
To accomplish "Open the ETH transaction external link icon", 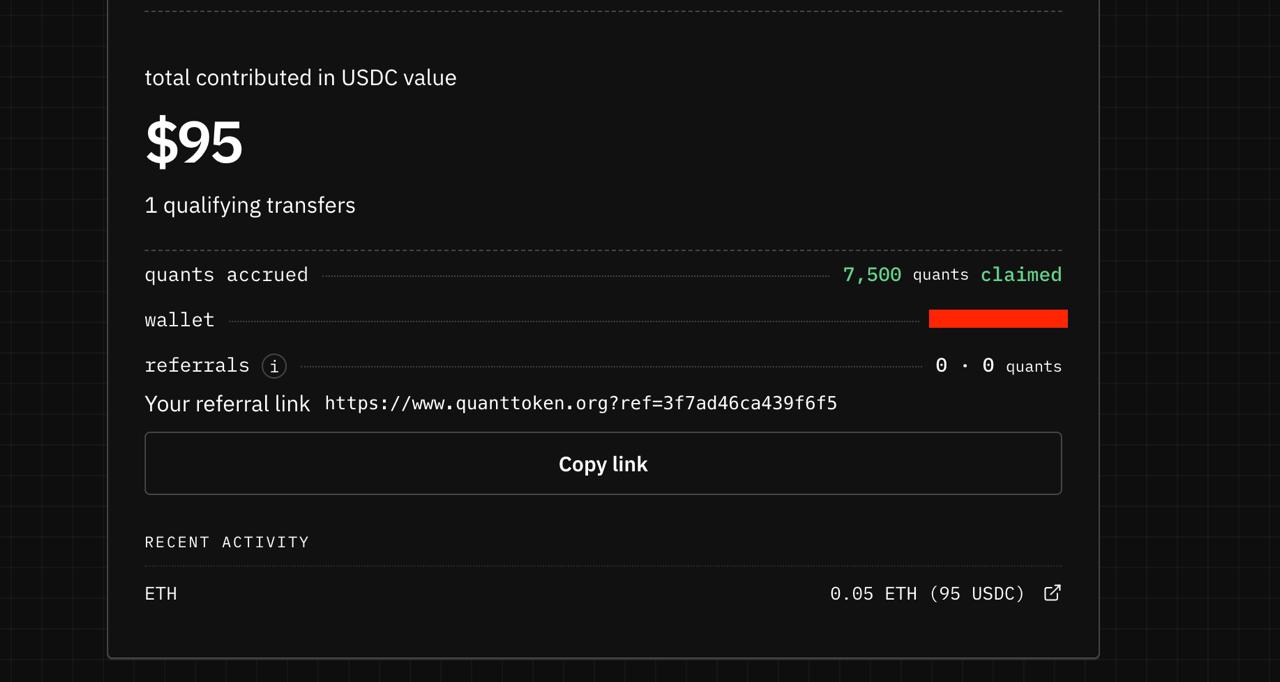I will [1052, 593].
